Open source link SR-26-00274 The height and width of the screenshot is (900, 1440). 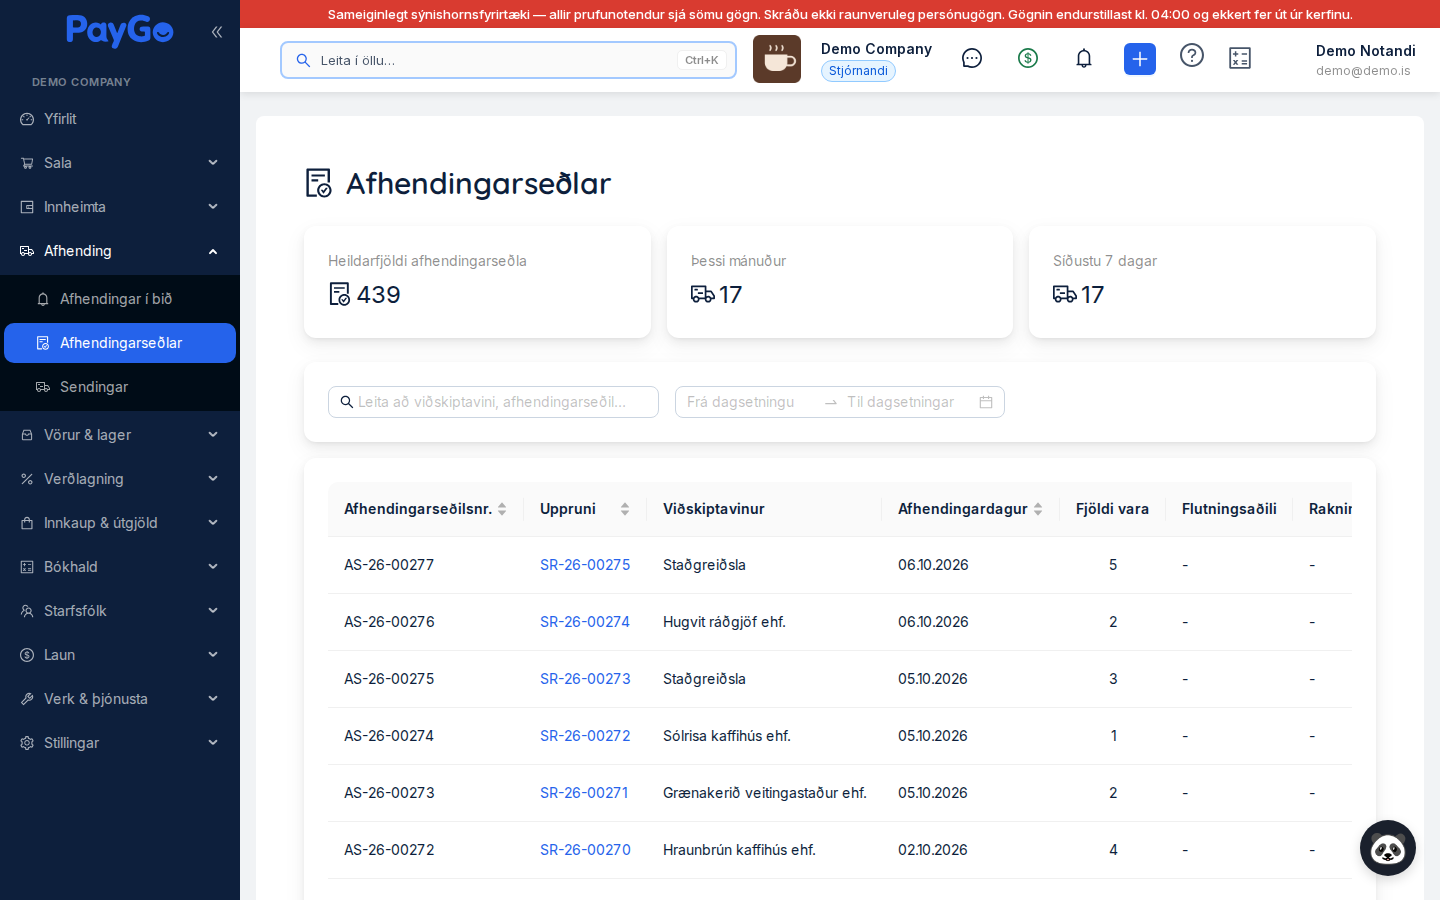point(585,622)
